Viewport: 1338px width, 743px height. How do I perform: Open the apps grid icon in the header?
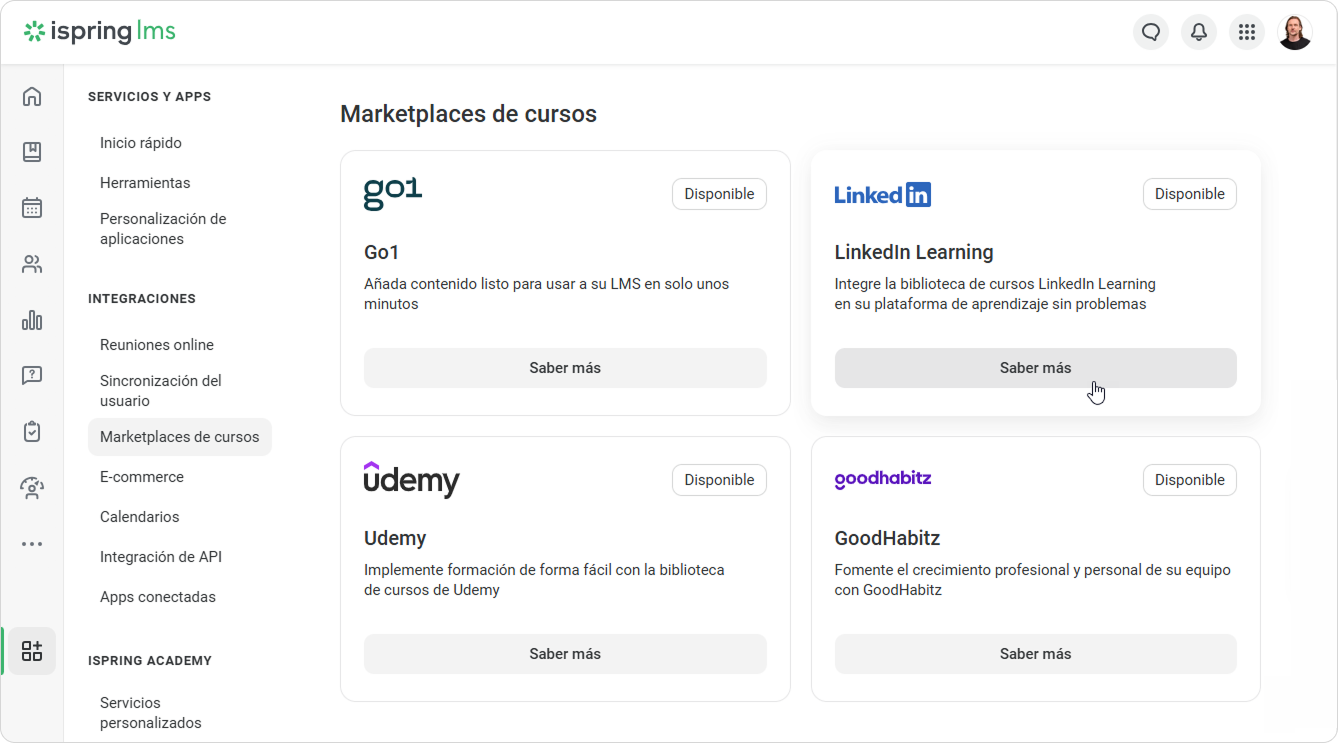(x=1247, y=32)
